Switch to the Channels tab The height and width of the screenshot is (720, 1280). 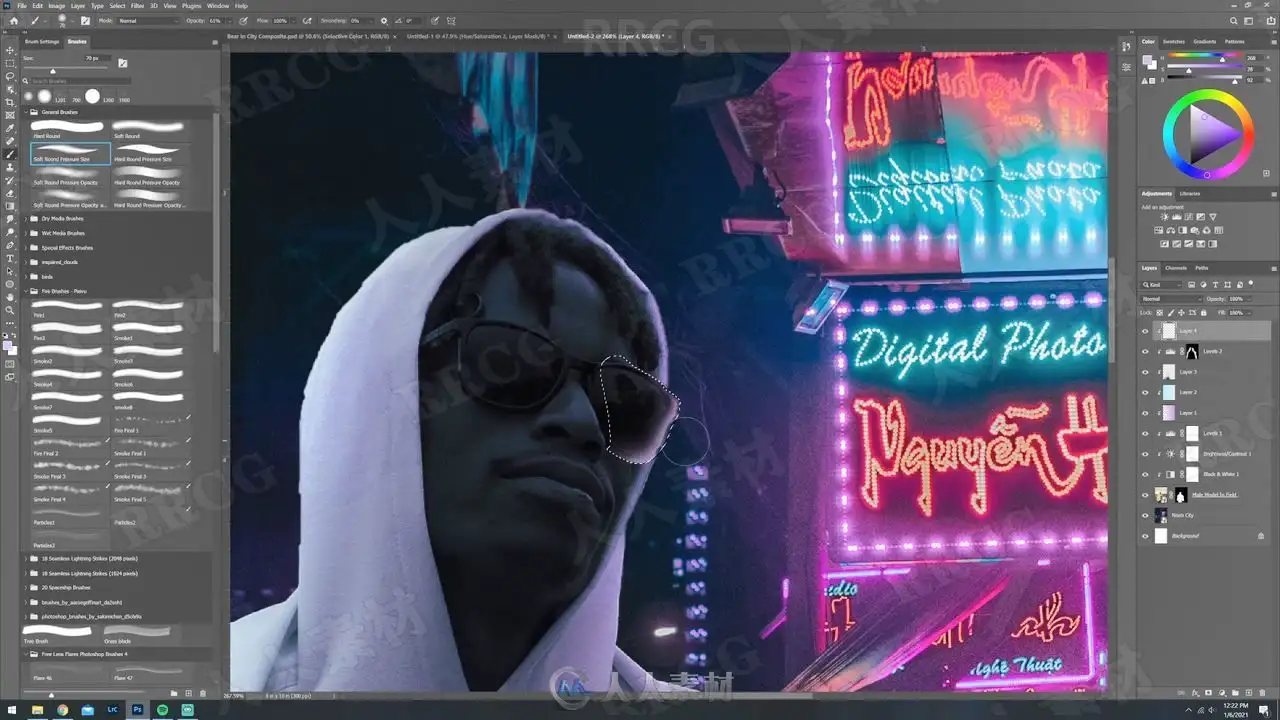1176,268
